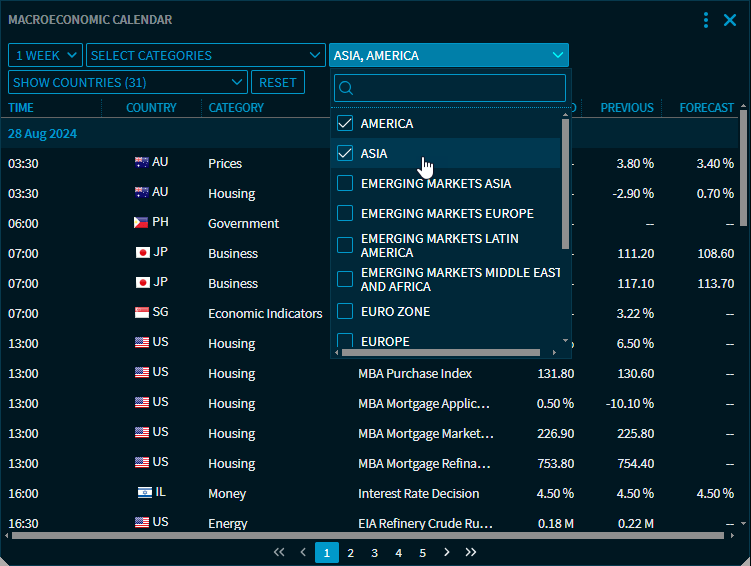Go to the first page of results
This screenshot has height=566, width=751.
279,552
